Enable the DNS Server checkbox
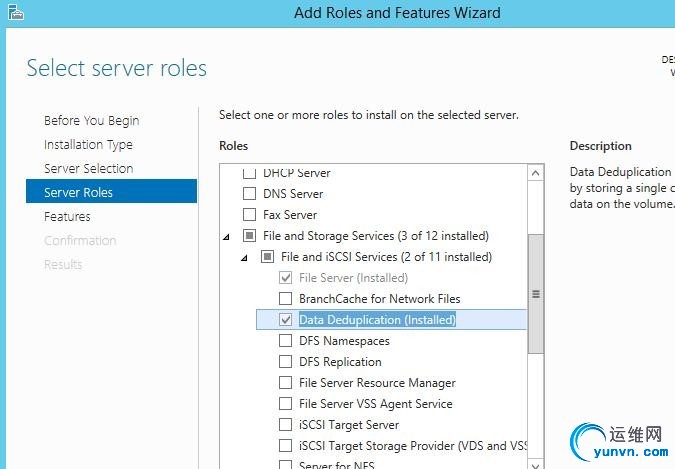 pyautogui.click(x=250, y=194)
